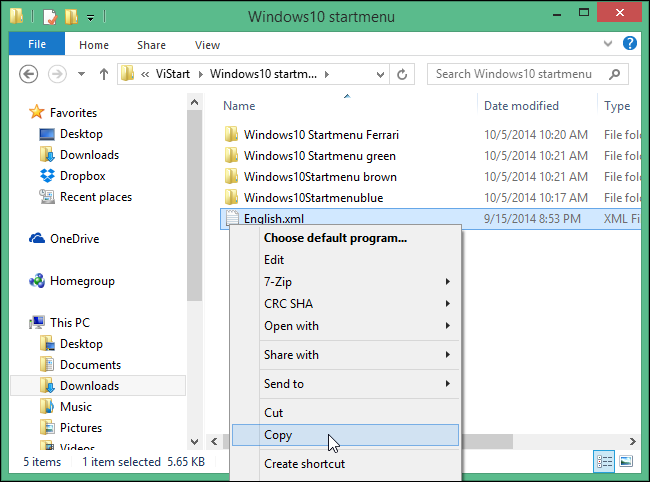Sort by Type column header
This screenshot has width=650, height=482.
[x=617, y=106]
